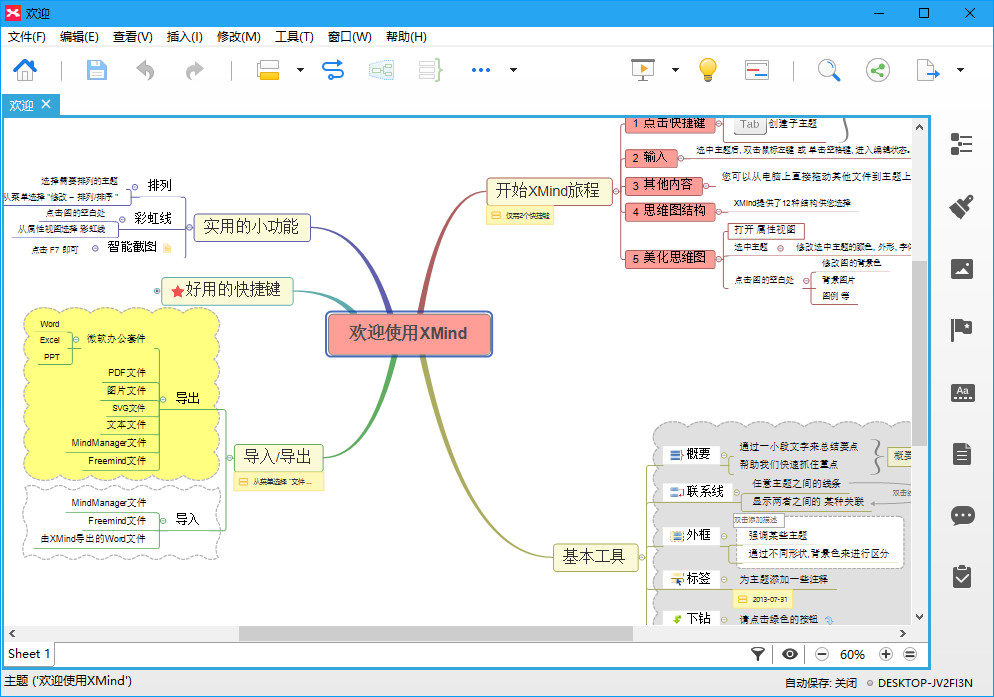Insert an image via the sidebar icon
This screenshot has height=697, width=994.
point(961,269)
